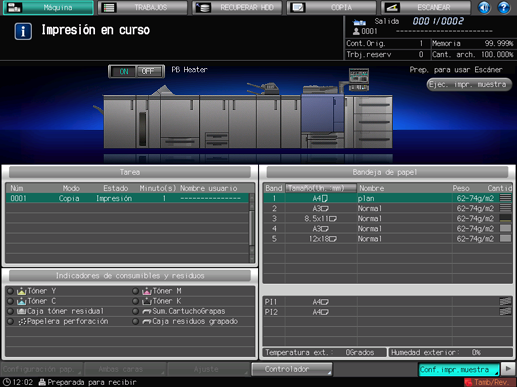The width and height of the screenshot is (517, 387).
Task: Click Configuración pap. button
Action: pyautogui.click(x=42, y=369)
